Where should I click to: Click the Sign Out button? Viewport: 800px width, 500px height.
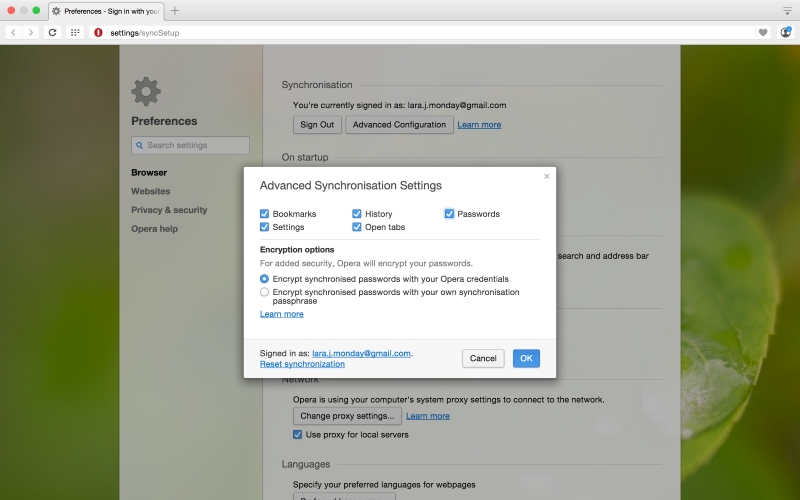click(x=317, y=124)
